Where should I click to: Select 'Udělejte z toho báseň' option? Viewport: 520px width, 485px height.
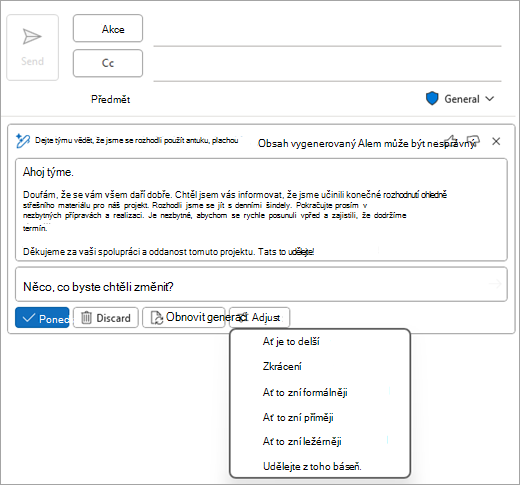(312, 466)
